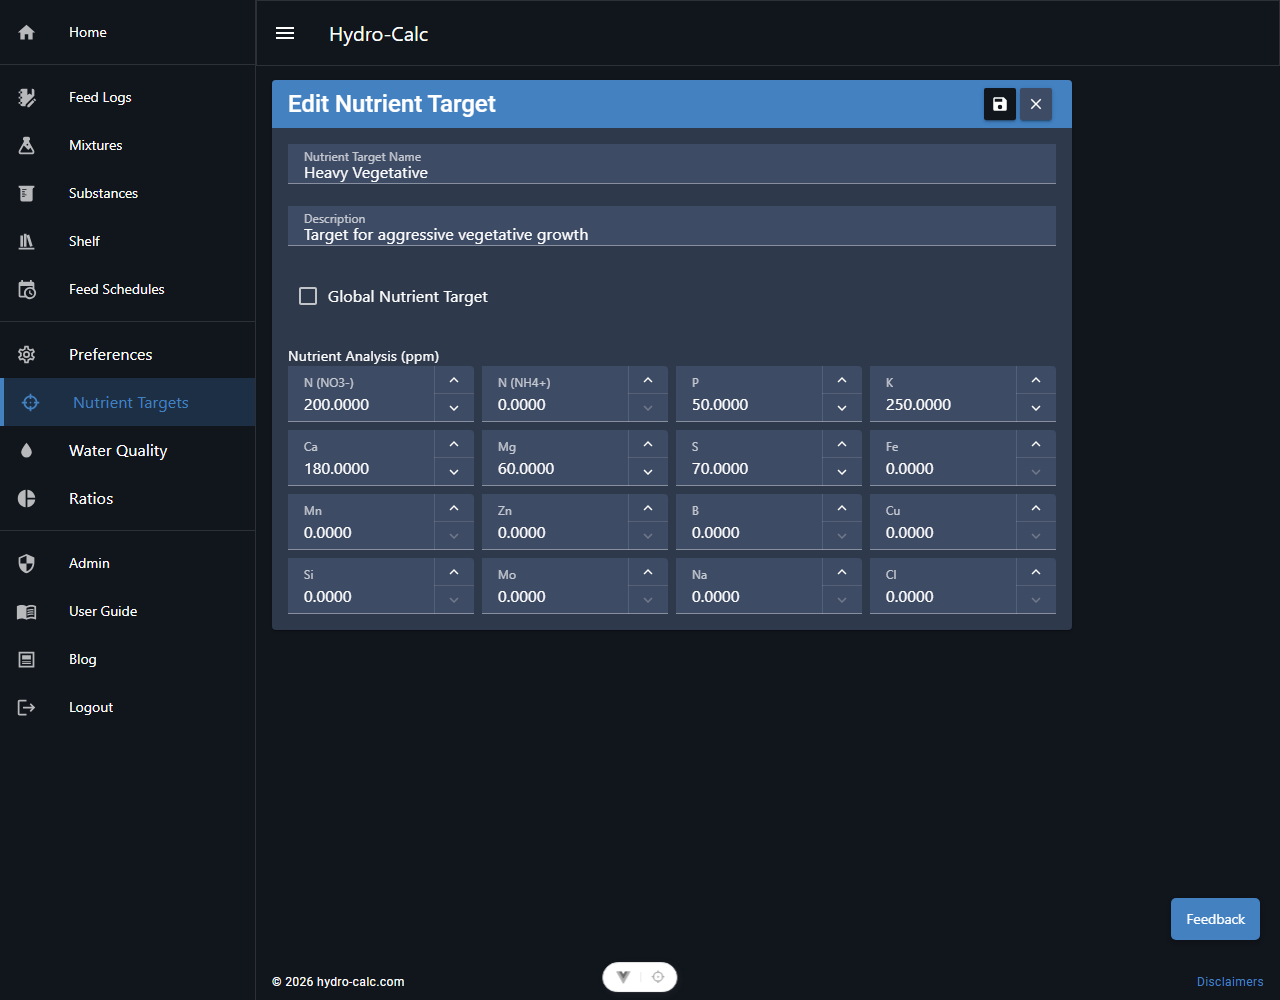Open the Disclaimers link
Image resolution: width=1280 pixels, height=1000 pixels.
click(1230, 982)
